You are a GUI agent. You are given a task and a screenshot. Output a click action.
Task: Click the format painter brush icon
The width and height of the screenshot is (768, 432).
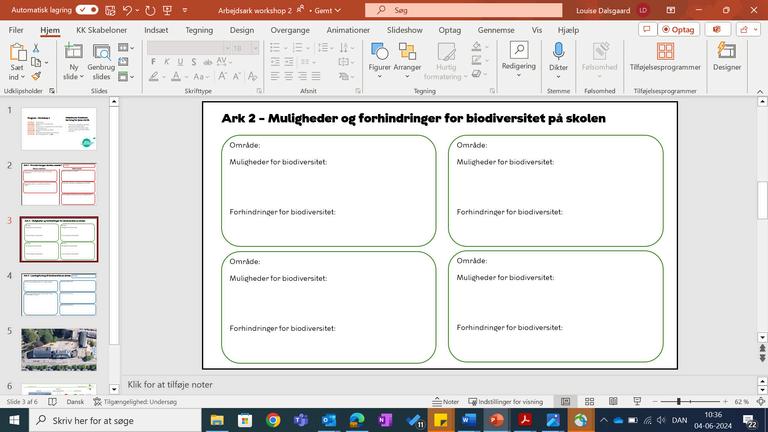tap(36, 76)
